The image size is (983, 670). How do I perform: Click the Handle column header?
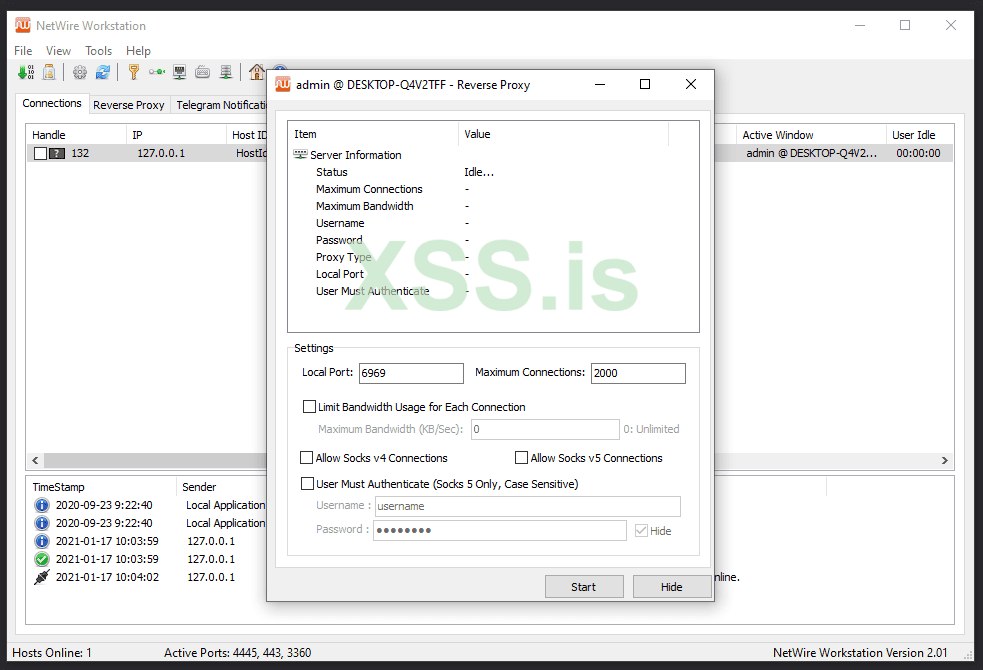point(76,135)
